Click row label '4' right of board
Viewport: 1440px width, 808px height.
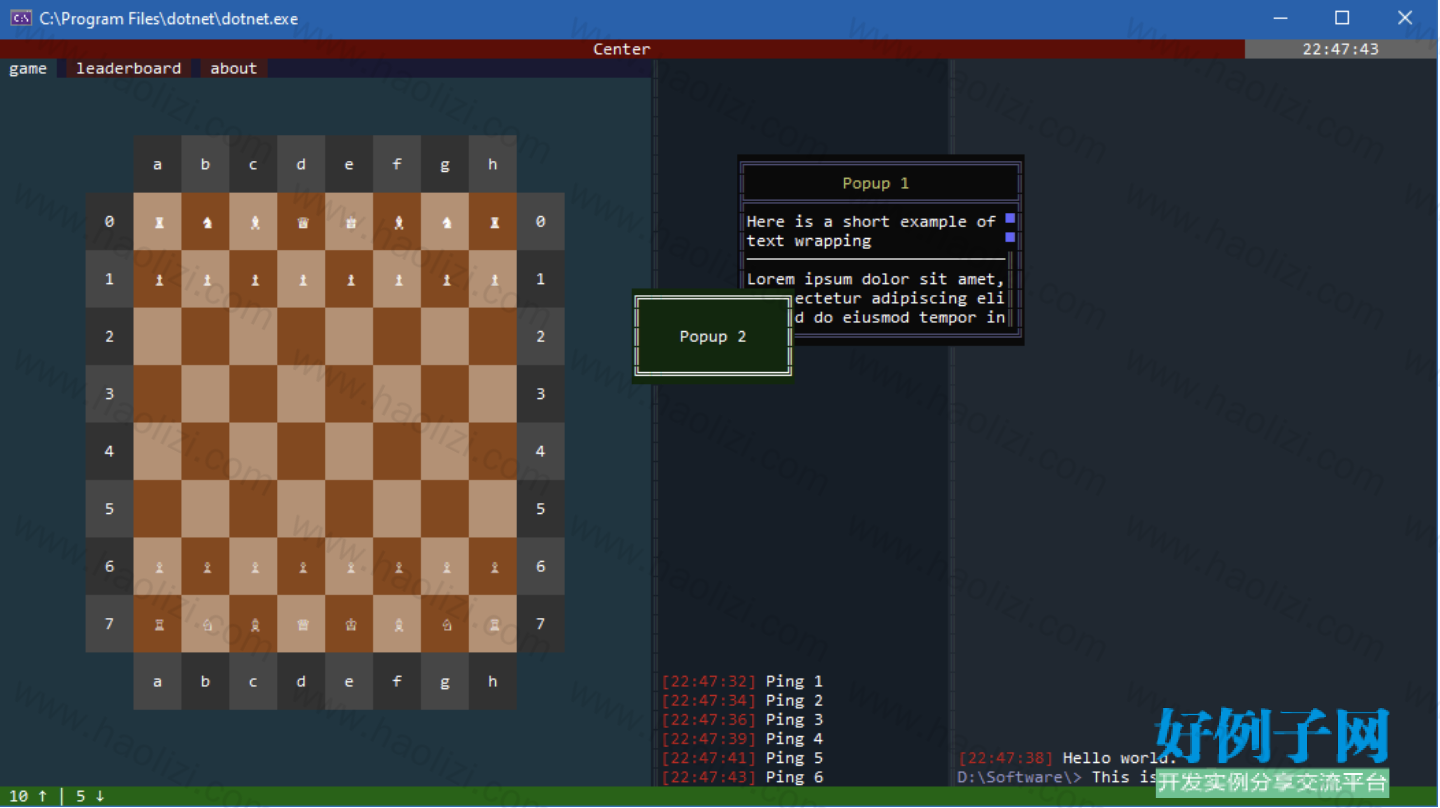(x=541, y=452)
